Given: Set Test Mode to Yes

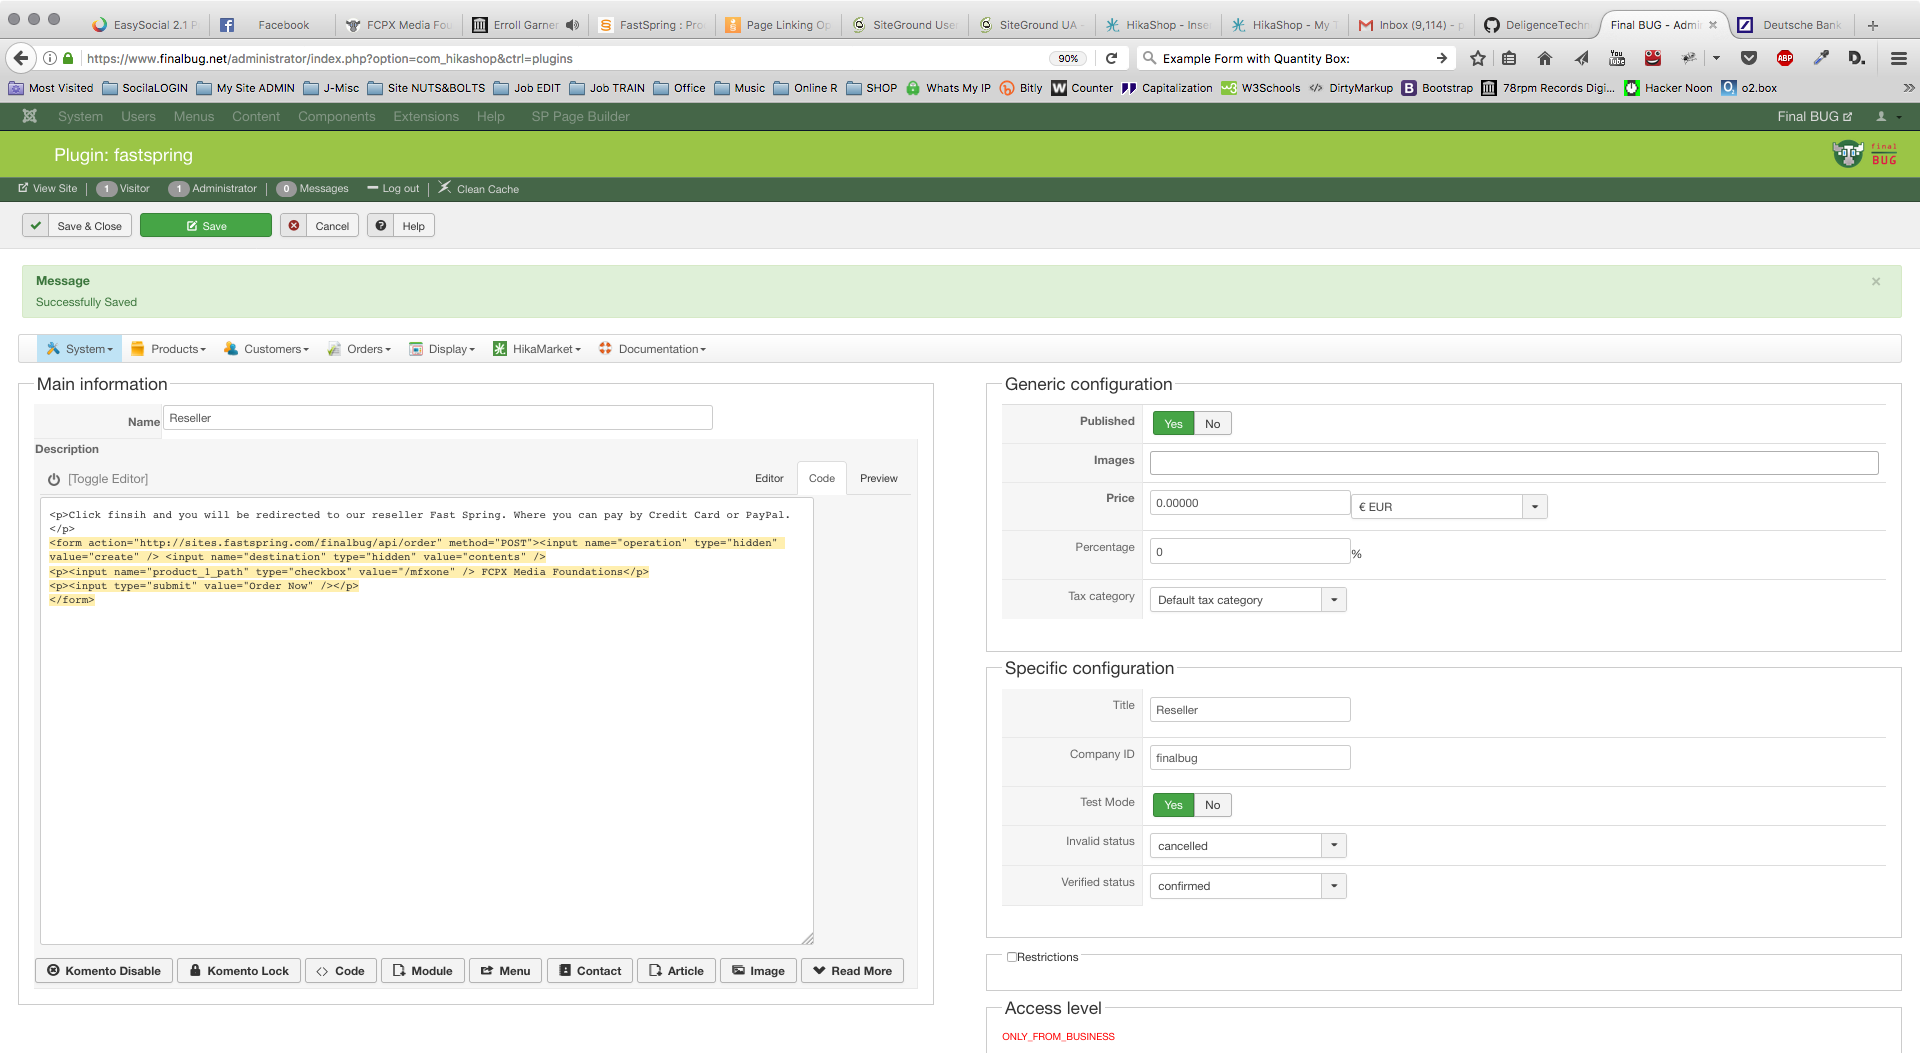Looking at the screenshot, I should click(x=1173, y=805).
